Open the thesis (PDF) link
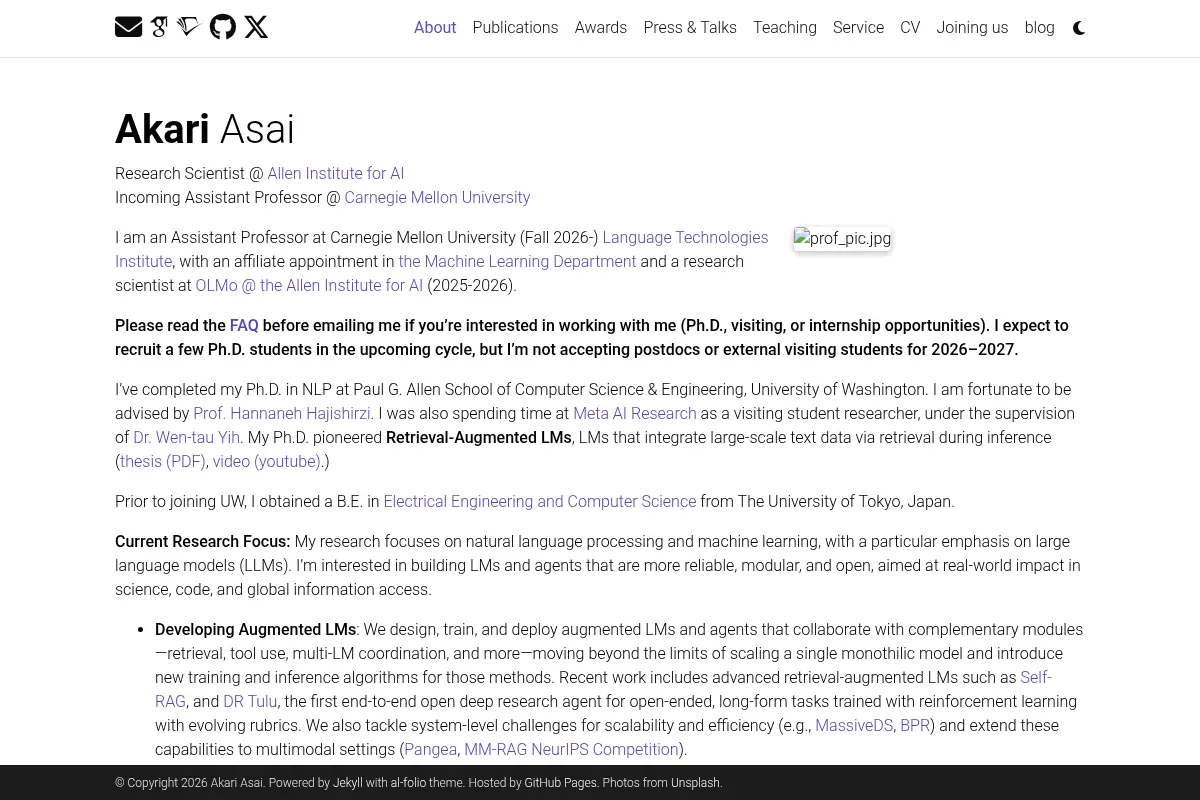Screen dimensions: 1200x800 (163, 461)
